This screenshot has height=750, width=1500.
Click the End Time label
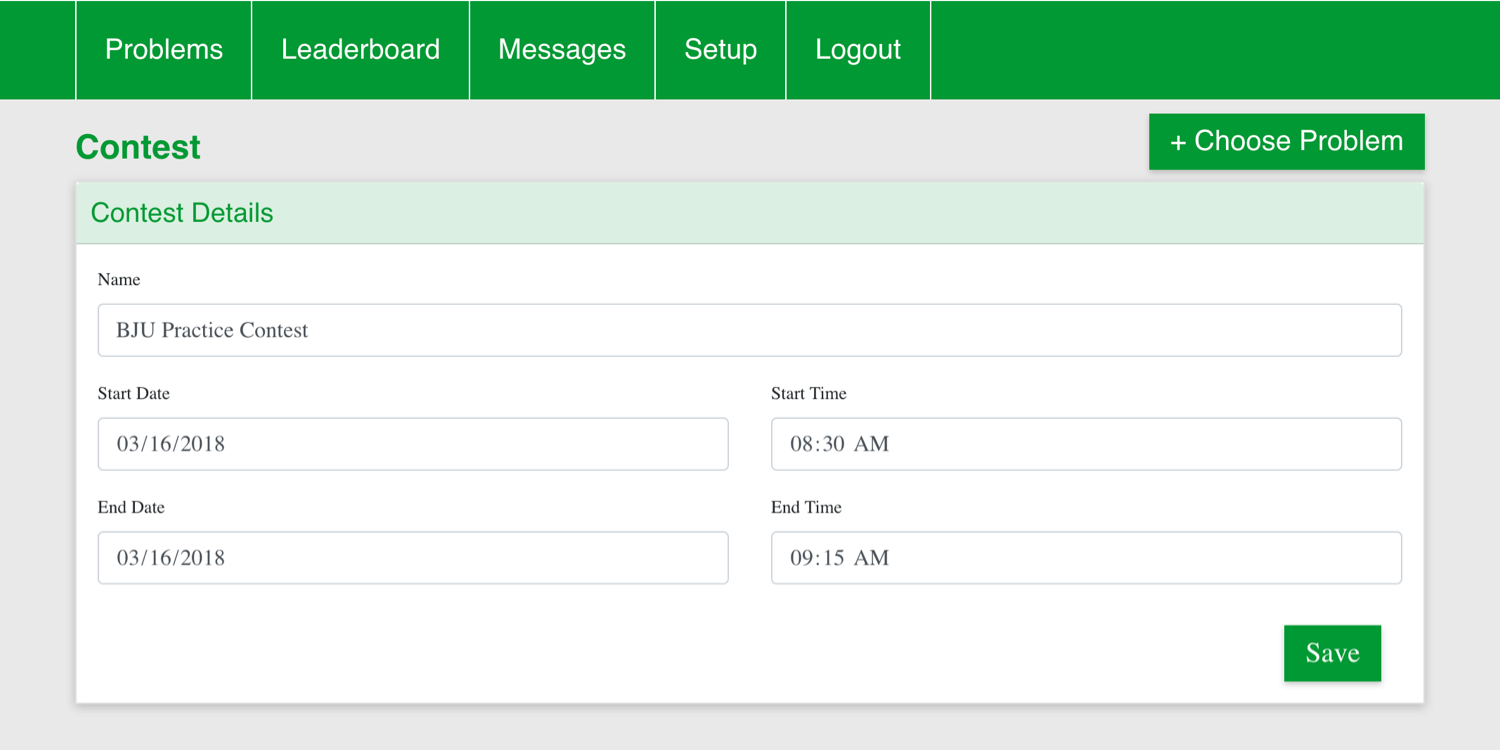(806, 508)
